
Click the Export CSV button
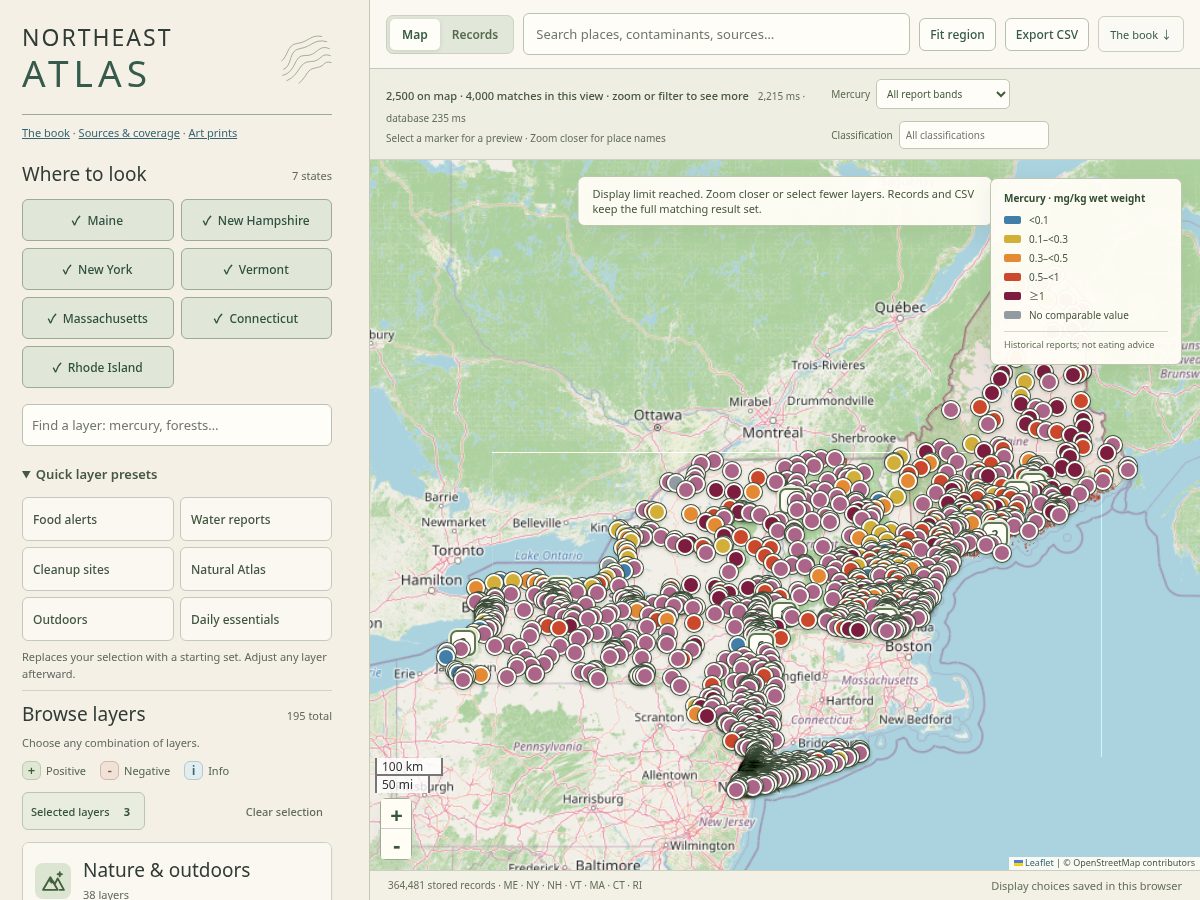(x=1047, y=34)
